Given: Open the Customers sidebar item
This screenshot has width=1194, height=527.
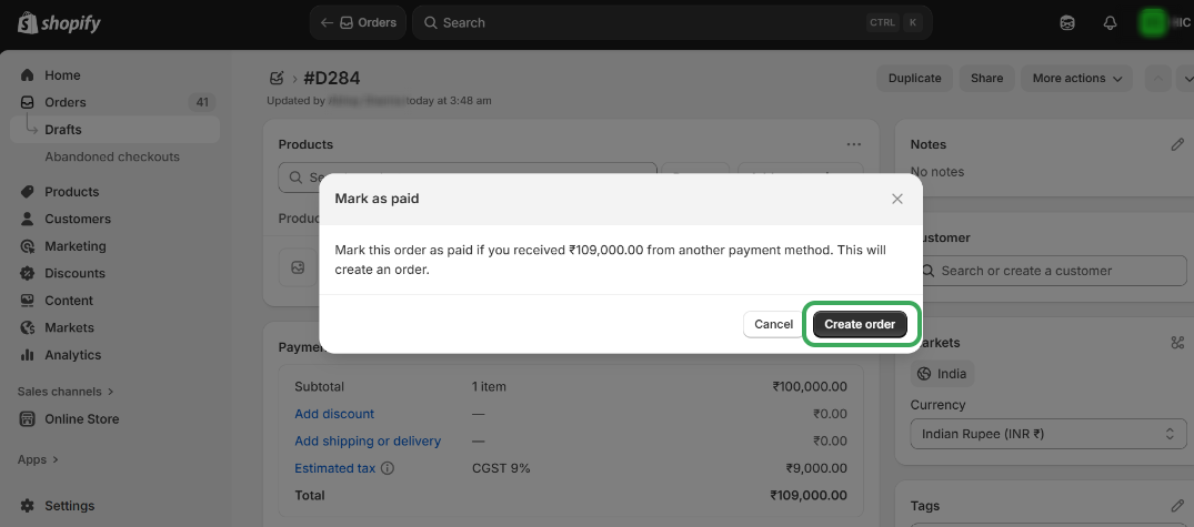Looking at the screenshot, I should click(77, 219).
